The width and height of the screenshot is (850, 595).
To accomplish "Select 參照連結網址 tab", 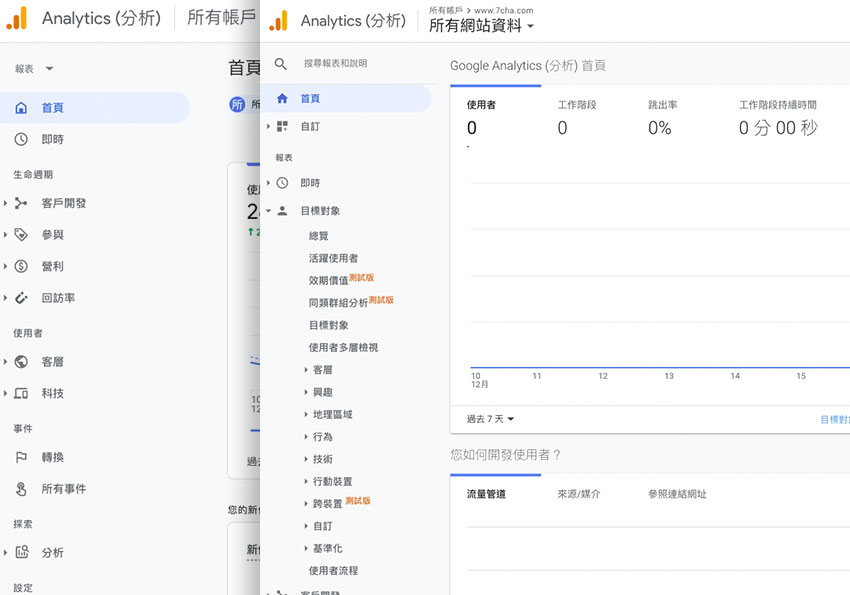I will (x=677, y=494).
